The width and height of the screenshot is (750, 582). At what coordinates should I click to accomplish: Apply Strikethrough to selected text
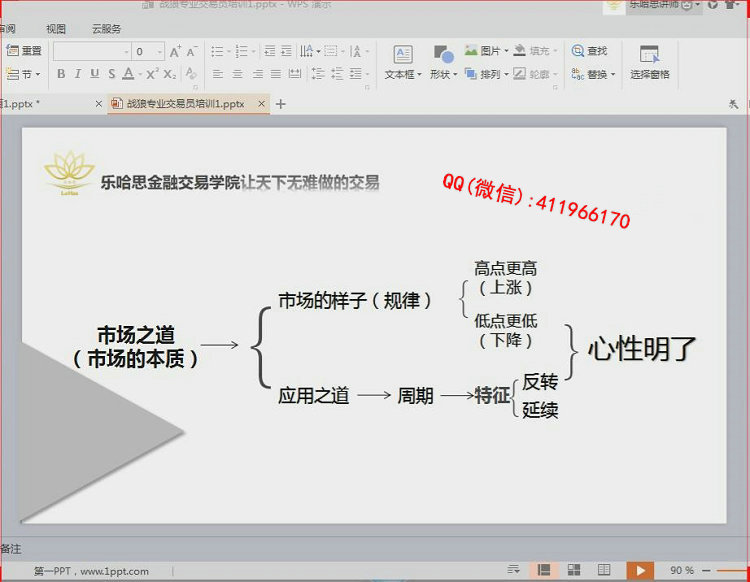(x=111, y=74)
